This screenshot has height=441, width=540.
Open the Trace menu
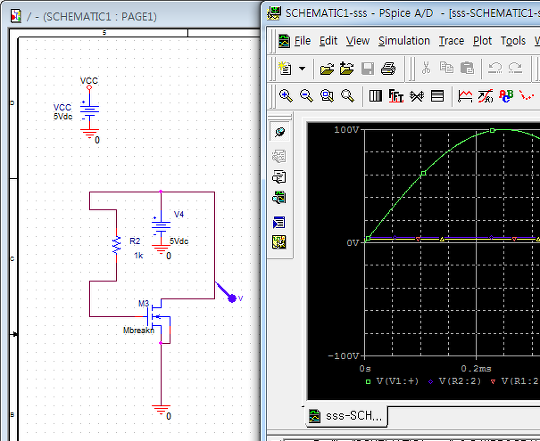point(451,41)
